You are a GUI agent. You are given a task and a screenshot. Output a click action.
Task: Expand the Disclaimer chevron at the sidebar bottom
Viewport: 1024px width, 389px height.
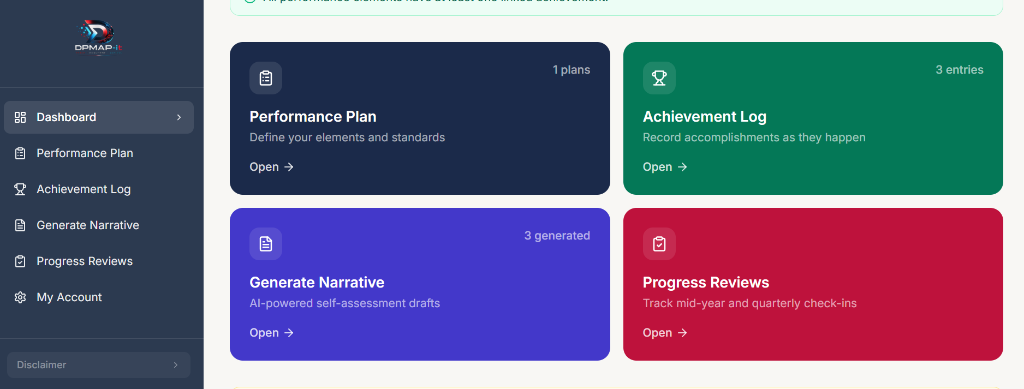175,365
